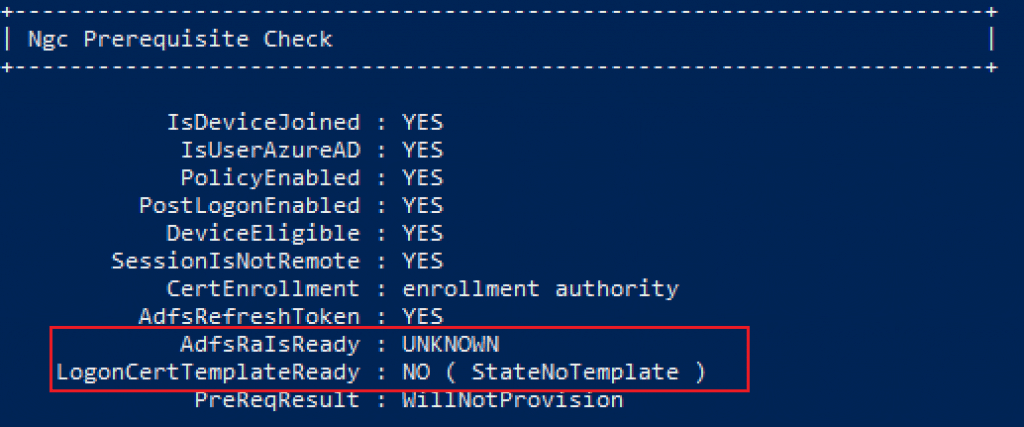Click the AdfsRefreshToken label
The width and height of the screenshot is (1024, 427).
[249, 317]
